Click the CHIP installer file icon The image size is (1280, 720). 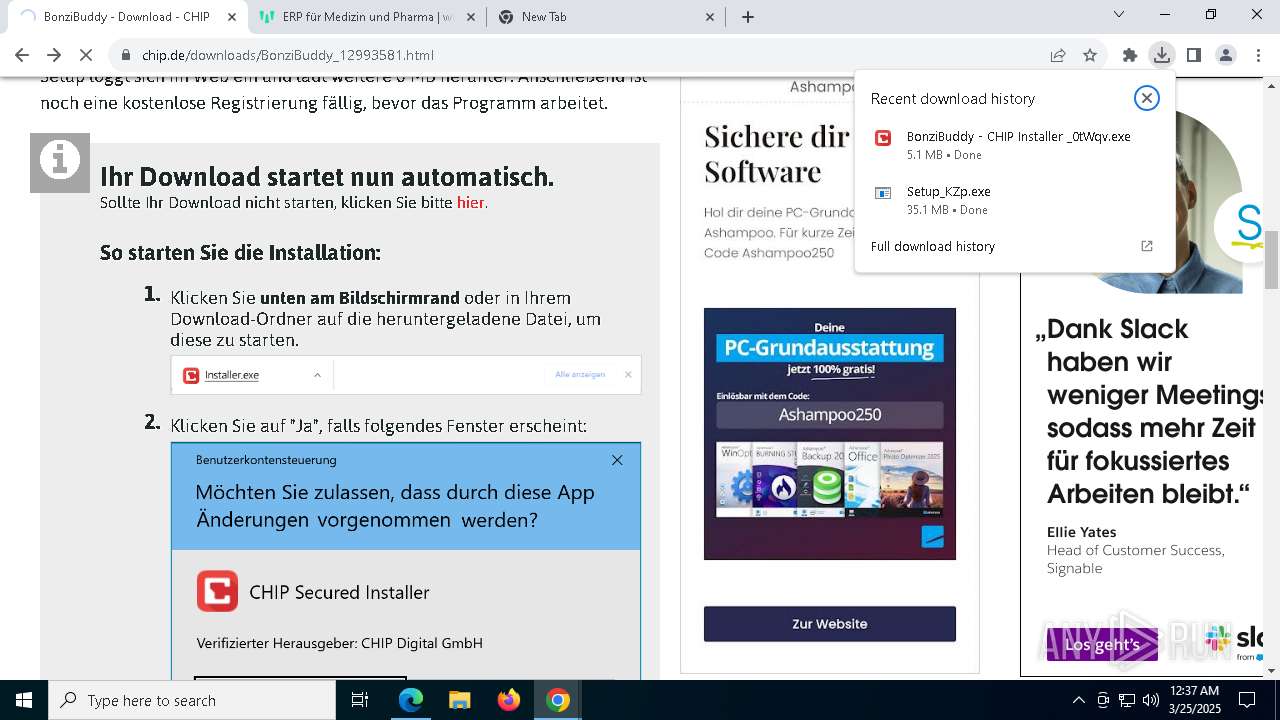click(883, 138)
